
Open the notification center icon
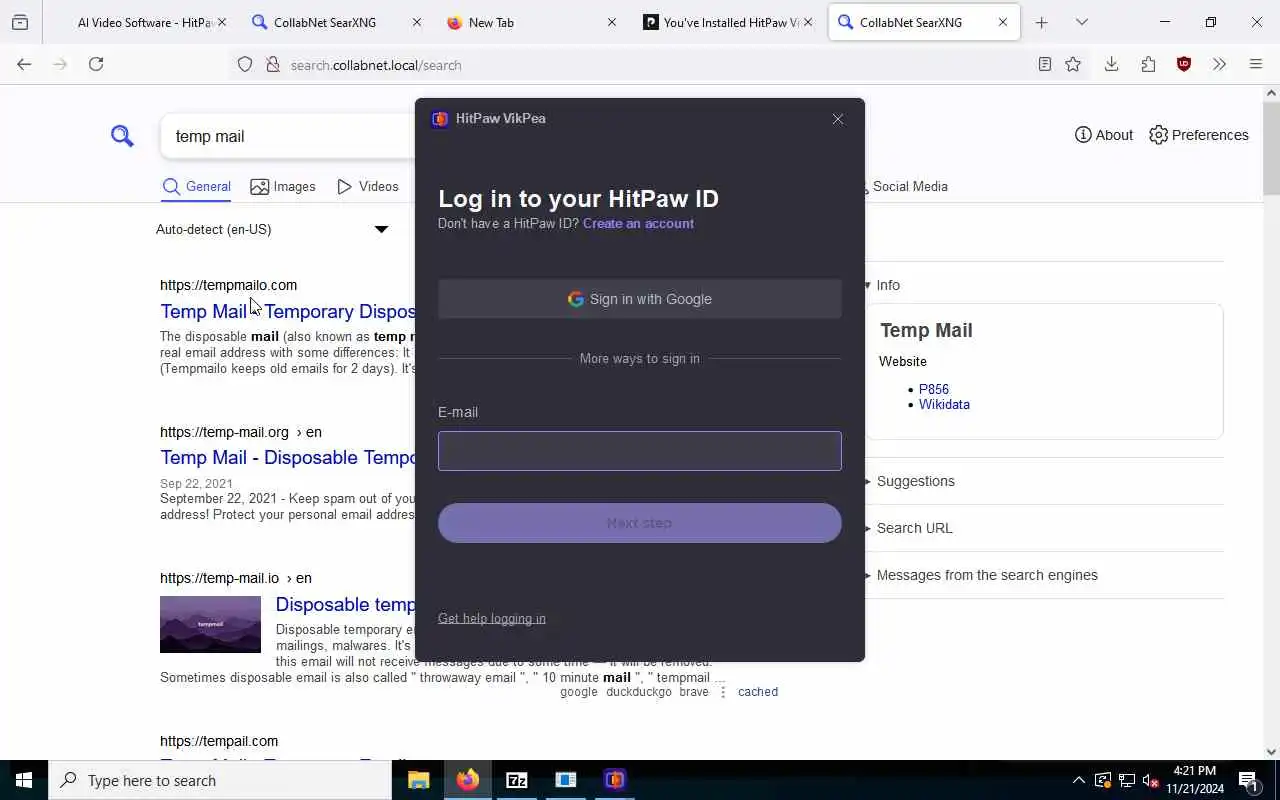(x=1248, y=780)
